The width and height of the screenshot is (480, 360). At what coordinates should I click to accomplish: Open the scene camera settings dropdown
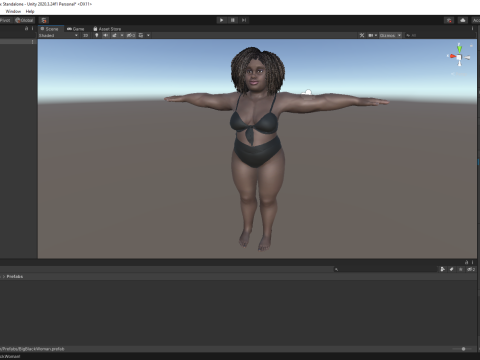(372, 35)
